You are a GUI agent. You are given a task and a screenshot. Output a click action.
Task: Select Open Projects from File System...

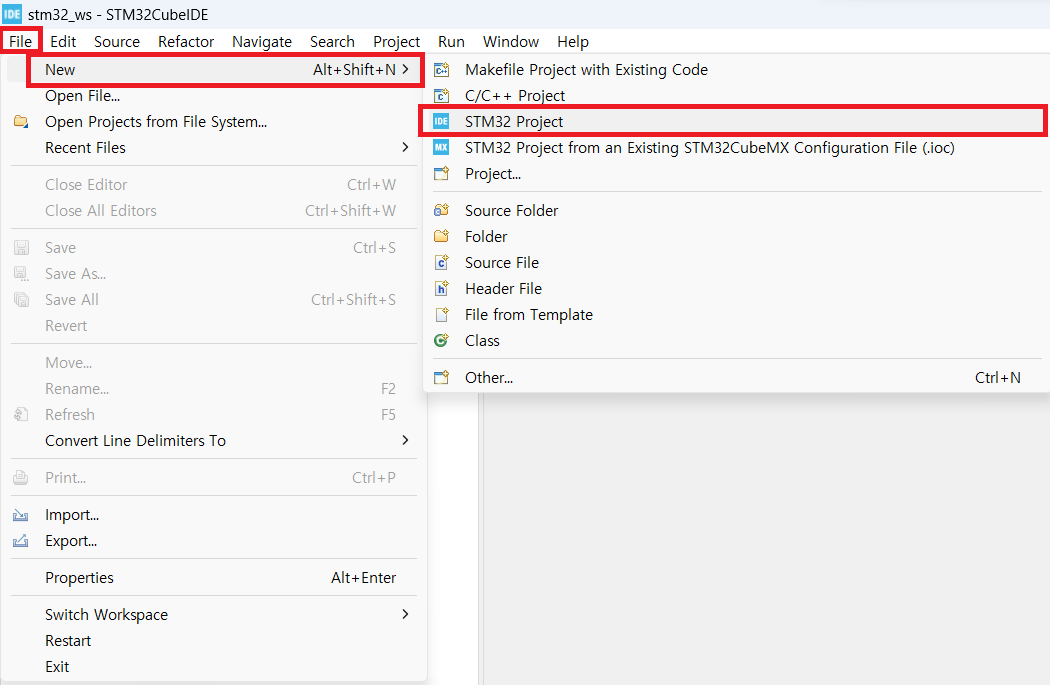click(214, 122)
